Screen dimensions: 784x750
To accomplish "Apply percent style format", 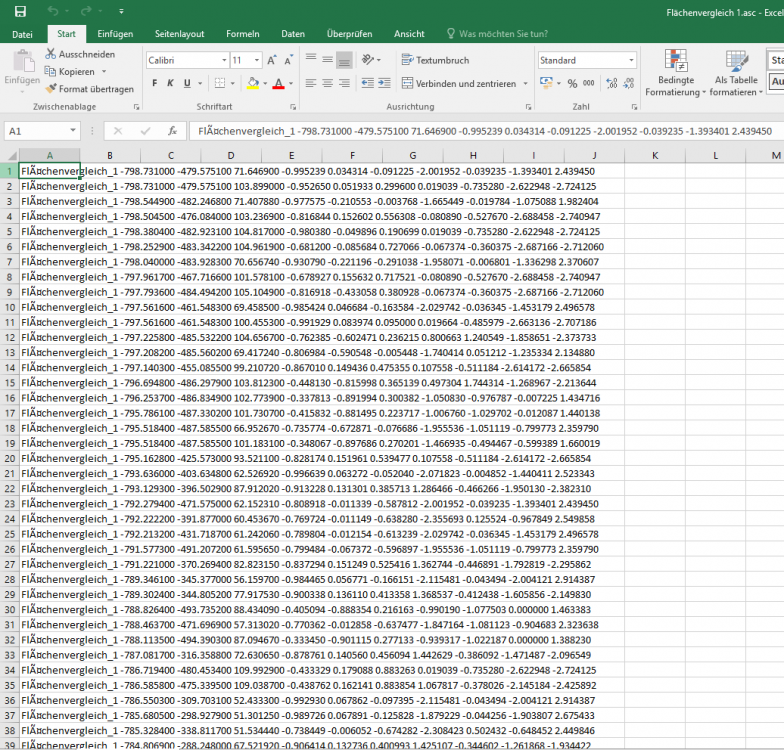I will 572,84.
